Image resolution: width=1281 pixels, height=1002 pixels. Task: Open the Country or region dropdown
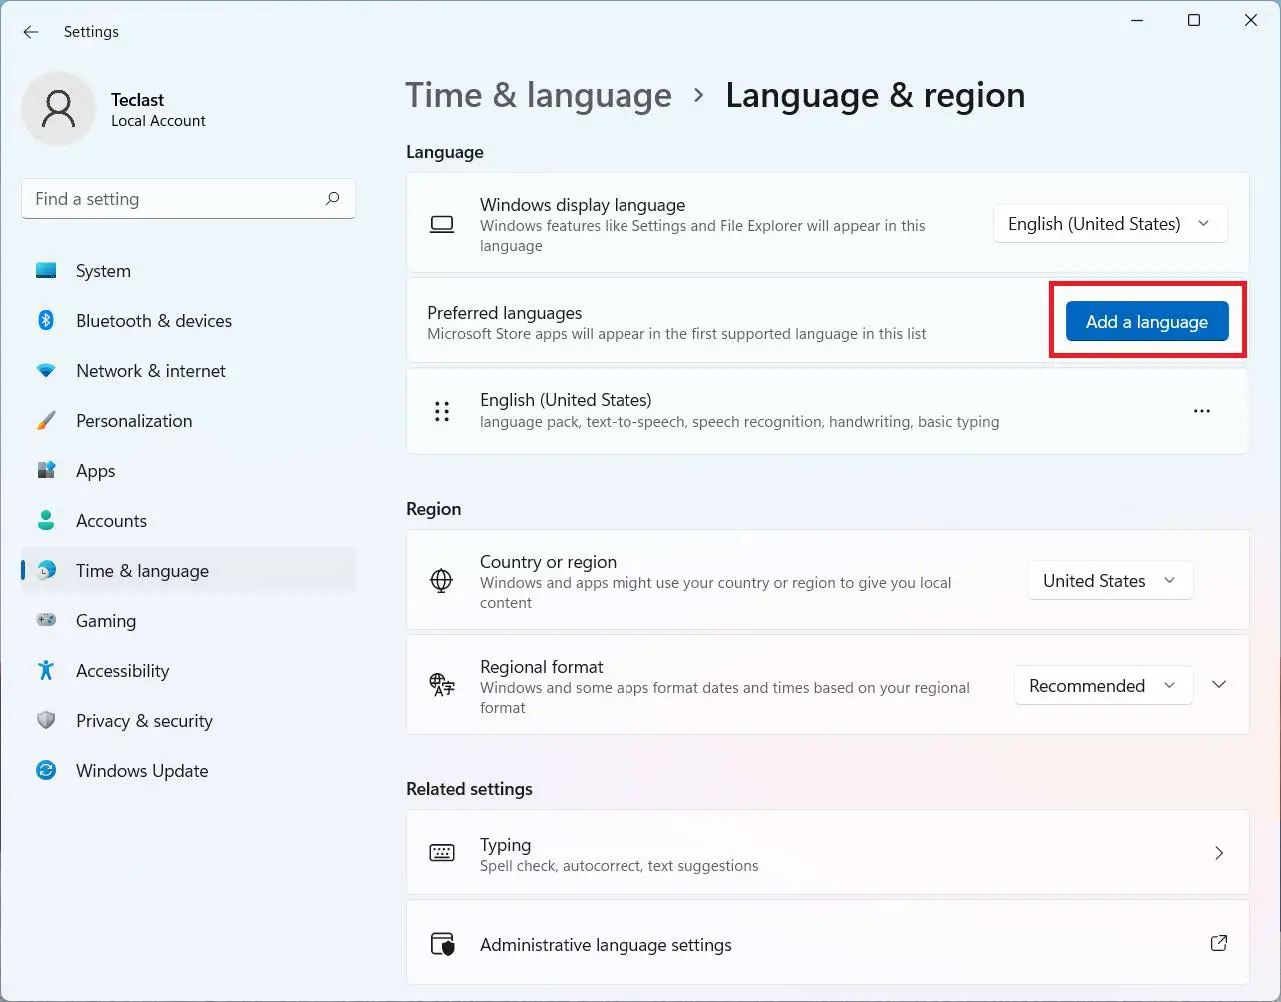pyautogui.click(x=1110, y=581)
